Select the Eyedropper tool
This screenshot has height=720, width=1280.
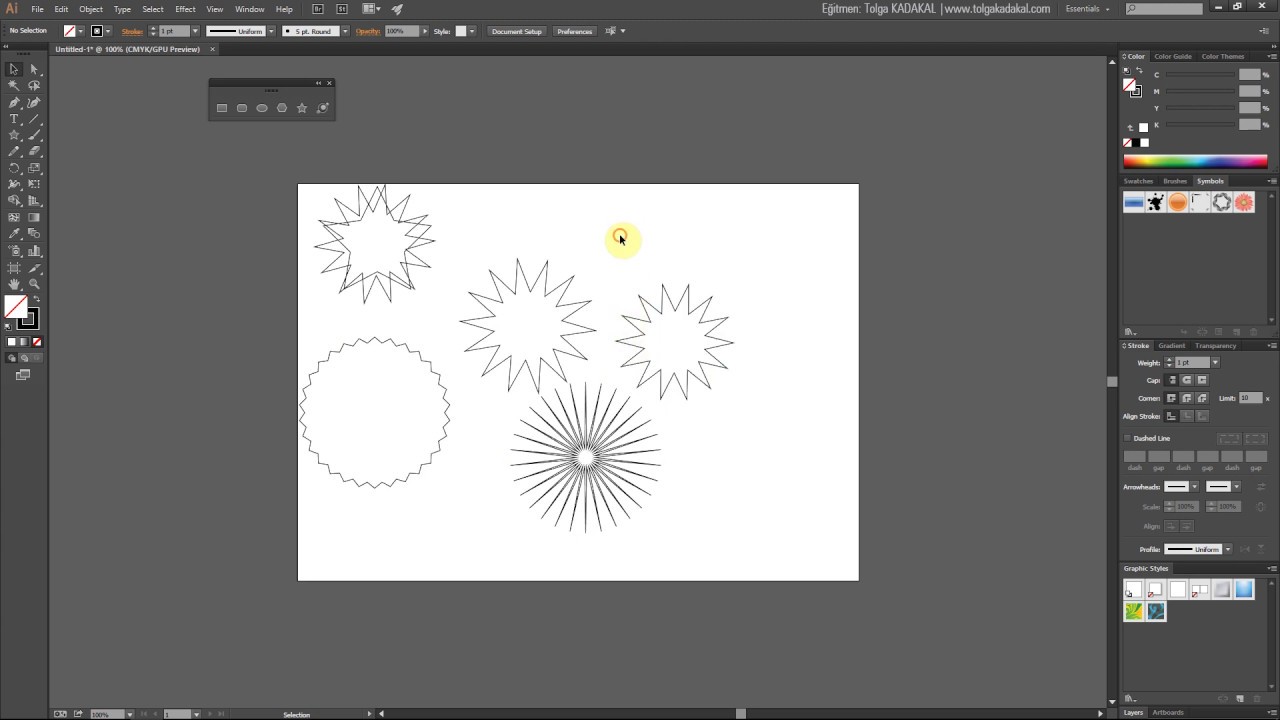(14, 234)
